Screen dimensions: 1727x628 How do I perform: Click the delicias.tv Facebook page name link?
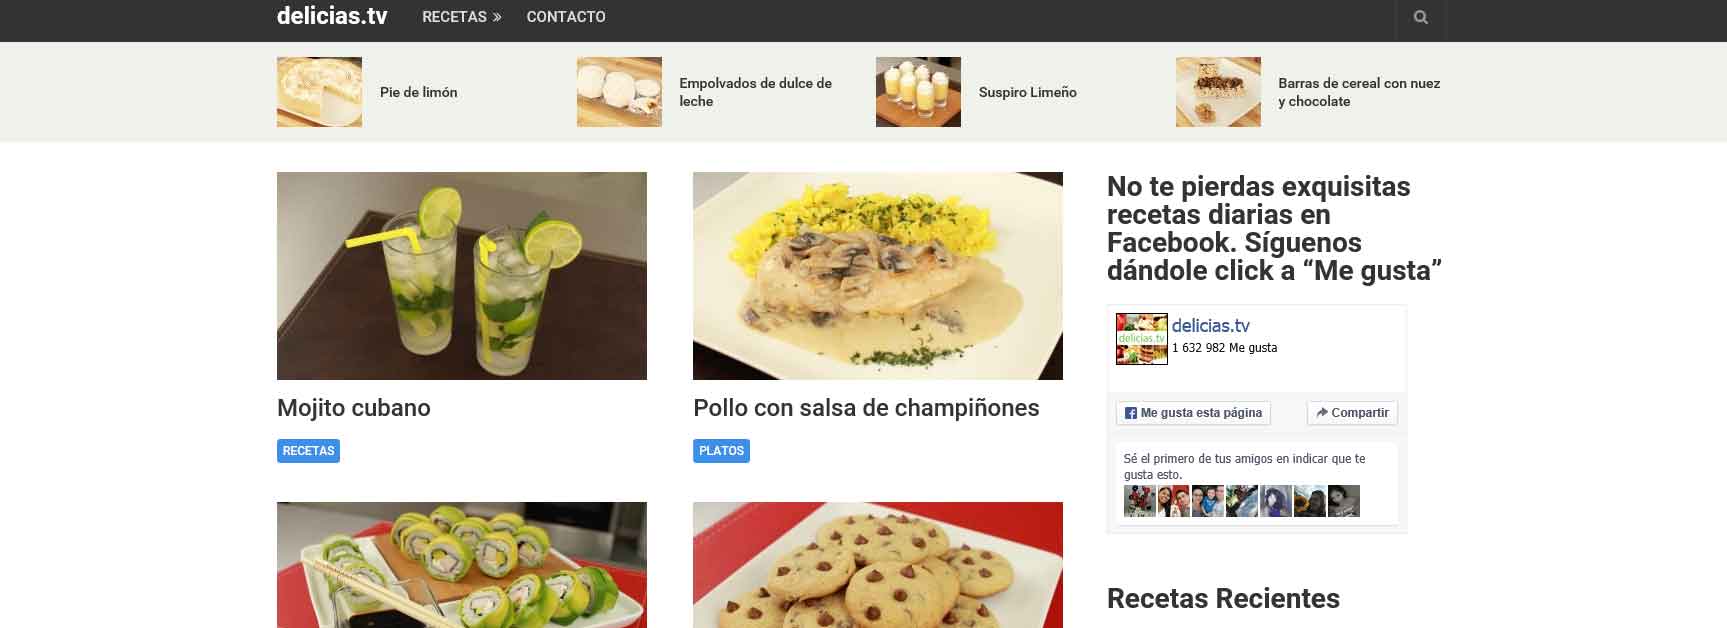click(1210, 325)
